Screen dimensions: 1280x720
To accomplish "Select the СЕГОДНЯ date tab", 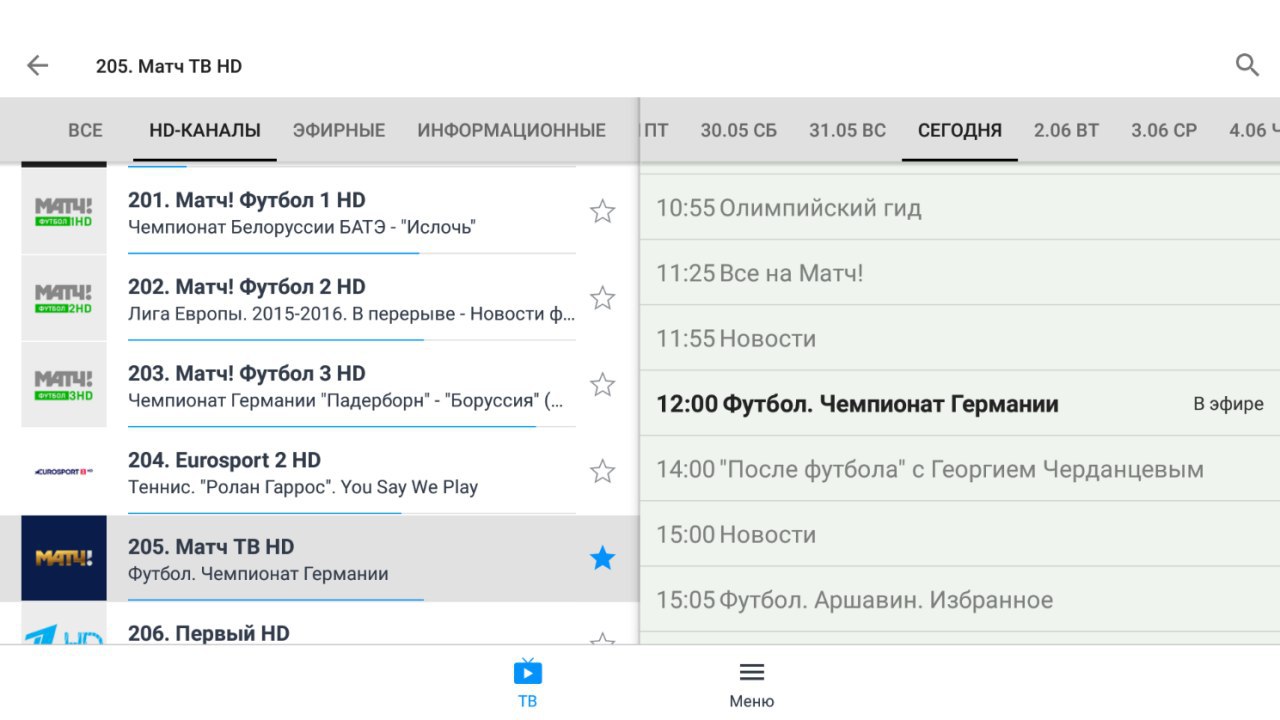I will [960, 130].
